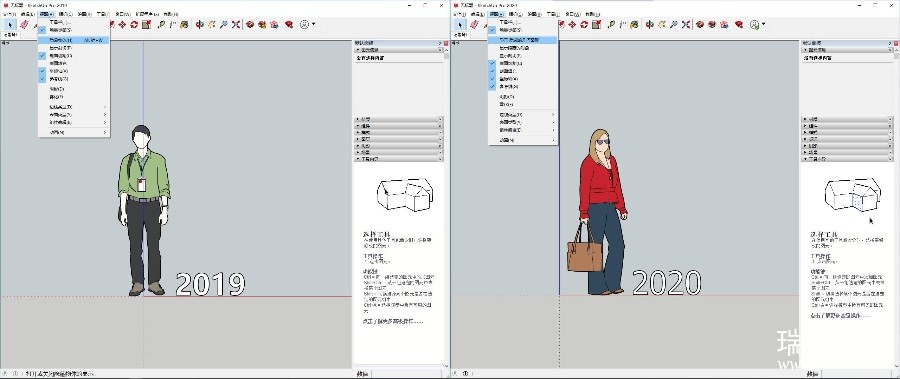The width and height of the screenshot is (900, 379).
Task: Activate the Orbit tool in 2020 window
Action: point(649,25)
